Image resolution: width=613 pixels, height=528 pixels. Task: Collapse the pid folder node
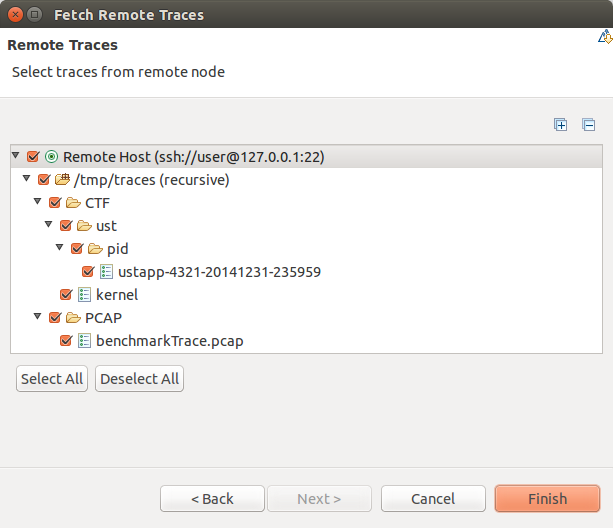[x=59, y=248]
